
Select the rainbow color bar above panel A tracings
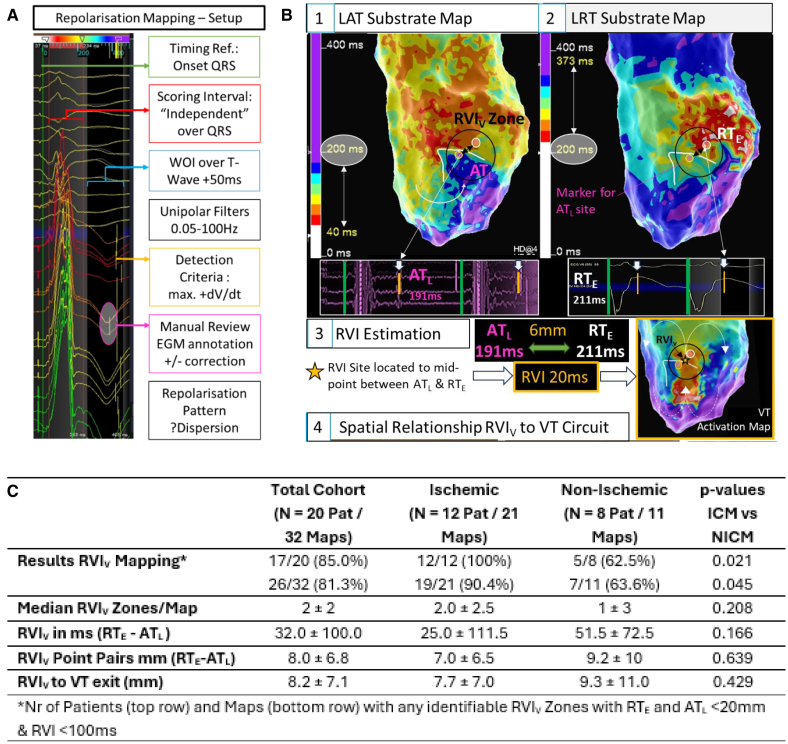[x=84, y=38]
